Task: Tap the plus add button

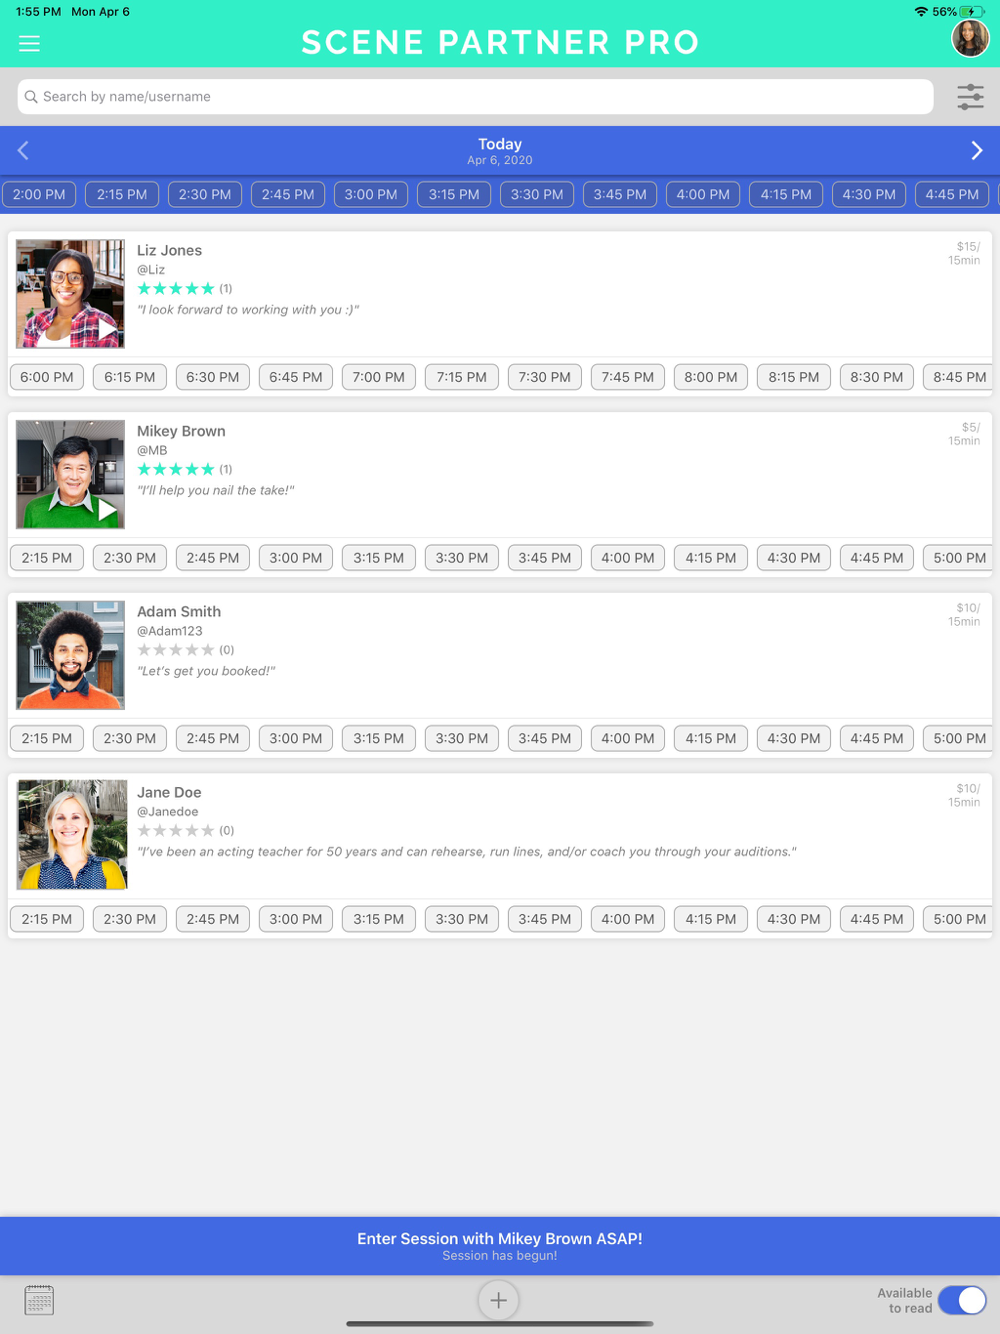Action: point(498,1300)
